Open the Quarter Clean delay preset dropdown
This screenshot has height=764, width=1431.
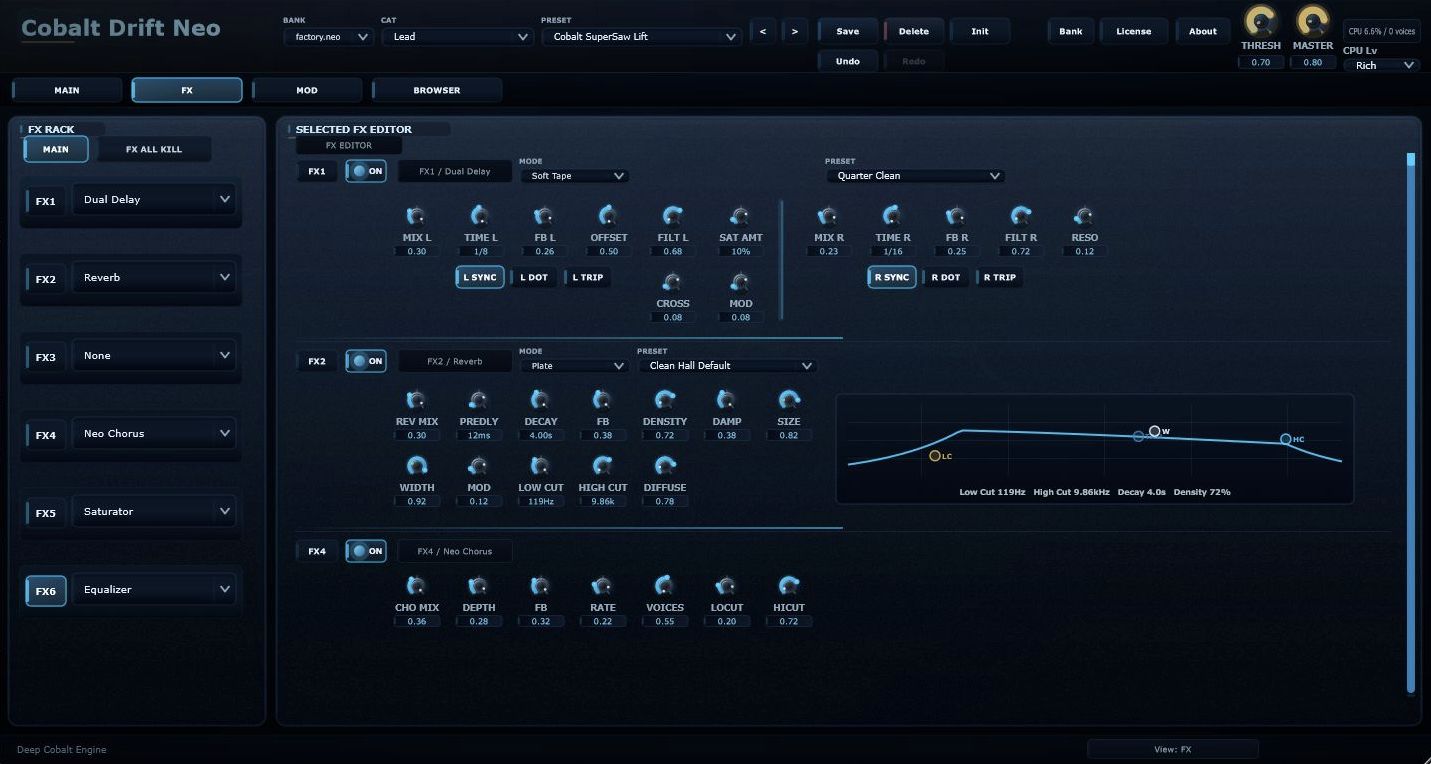tap(915, 176)
